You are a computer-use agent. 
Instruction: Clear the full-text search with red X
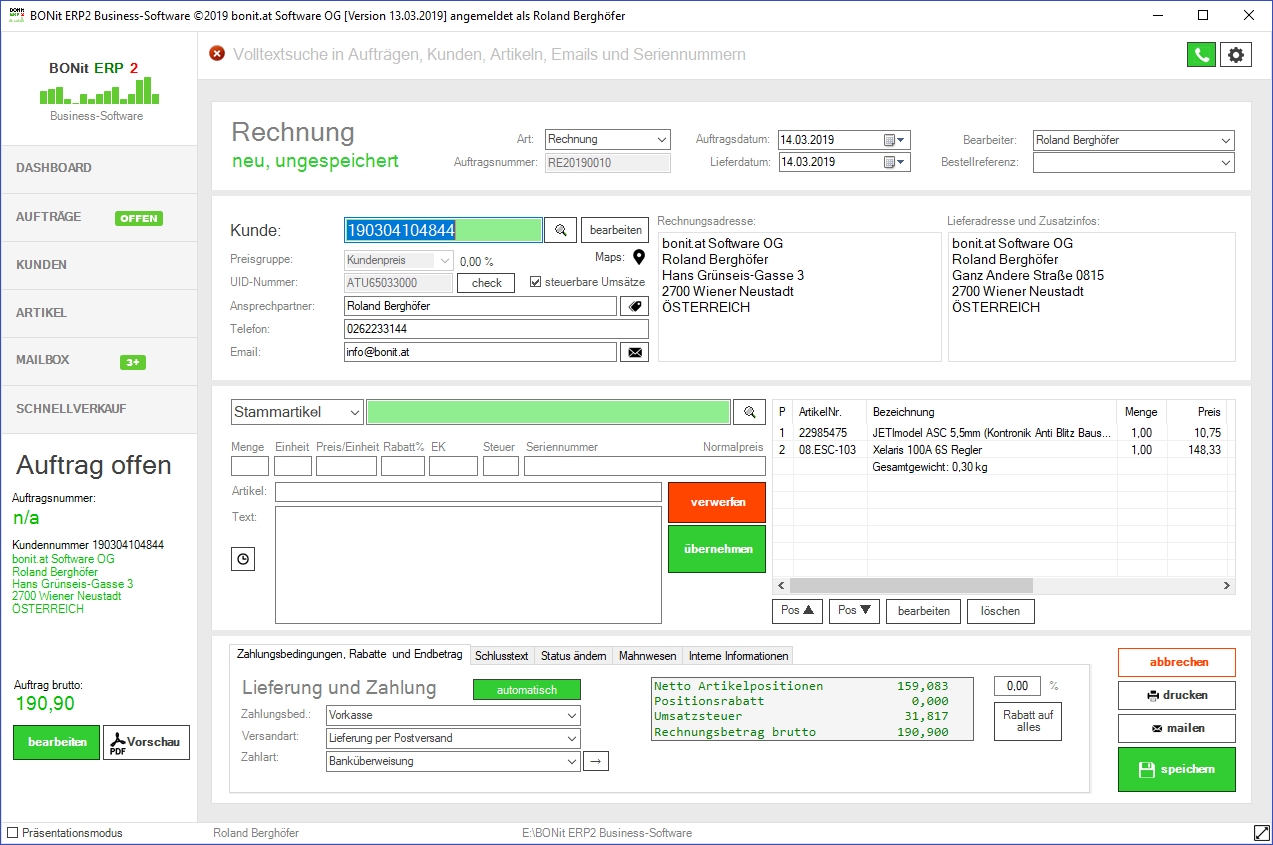pyautogui.click(x=217, y=54)
